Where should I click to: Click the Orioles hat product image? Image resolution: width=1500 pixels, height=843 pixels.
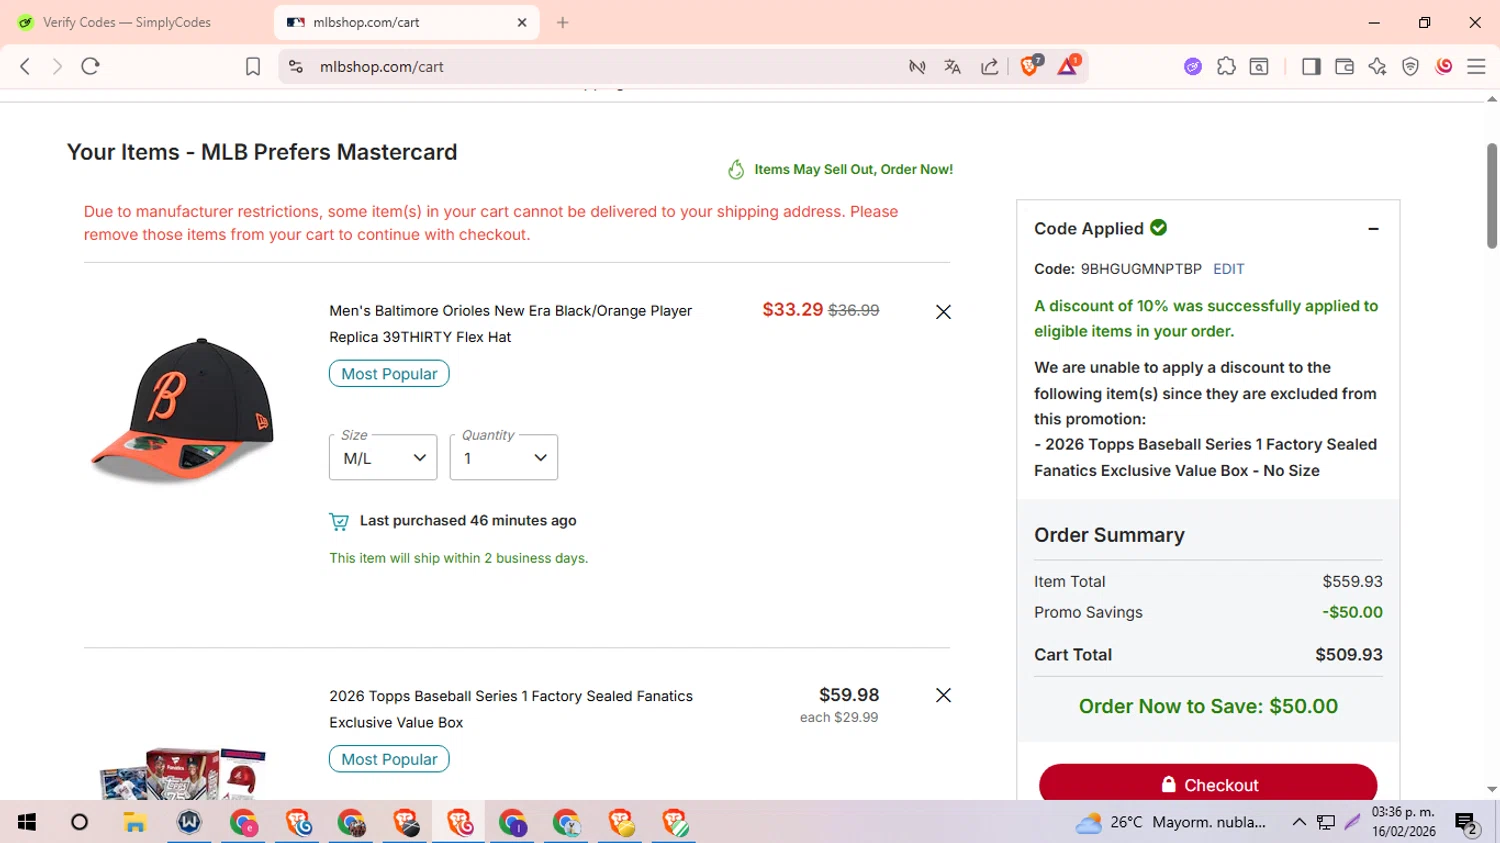pyautogui.click(x=182, y=410)
